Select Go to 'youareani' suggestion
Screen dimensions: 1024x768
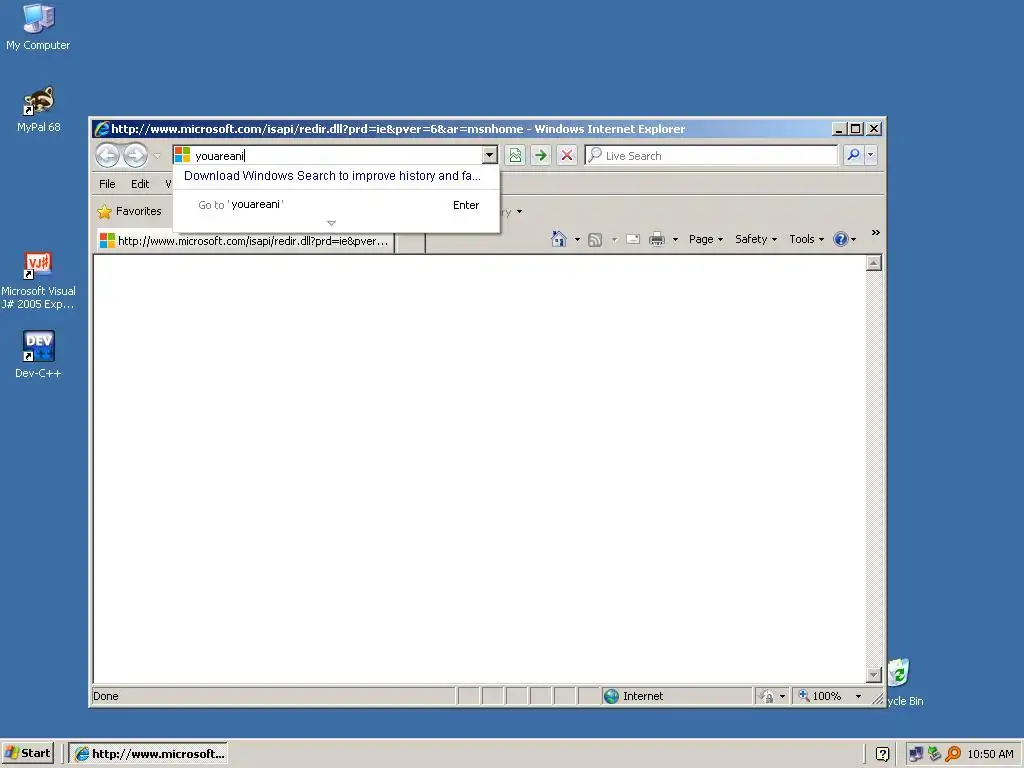336,205
